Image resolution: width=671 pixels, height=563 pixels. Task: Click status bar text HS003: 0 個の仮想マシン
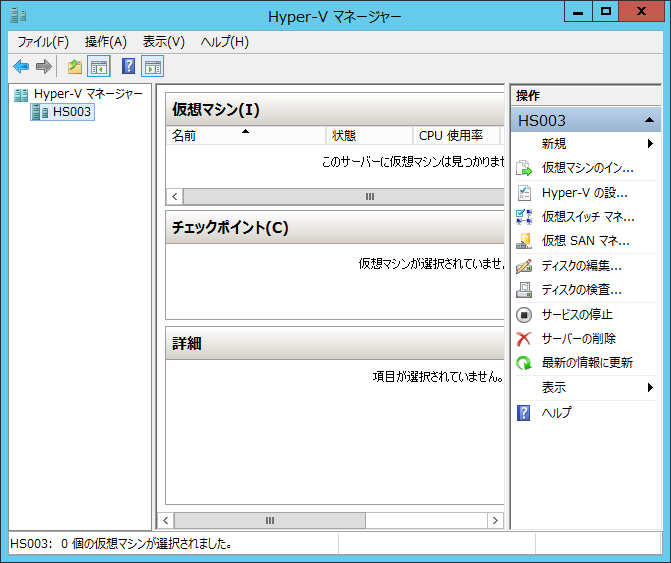pos(121,544)
